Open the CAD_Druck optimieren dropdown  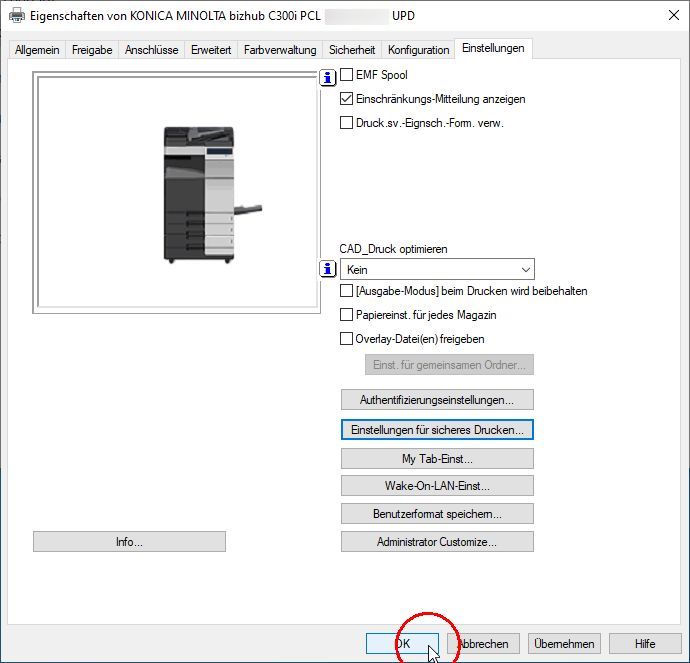[437, 269]
